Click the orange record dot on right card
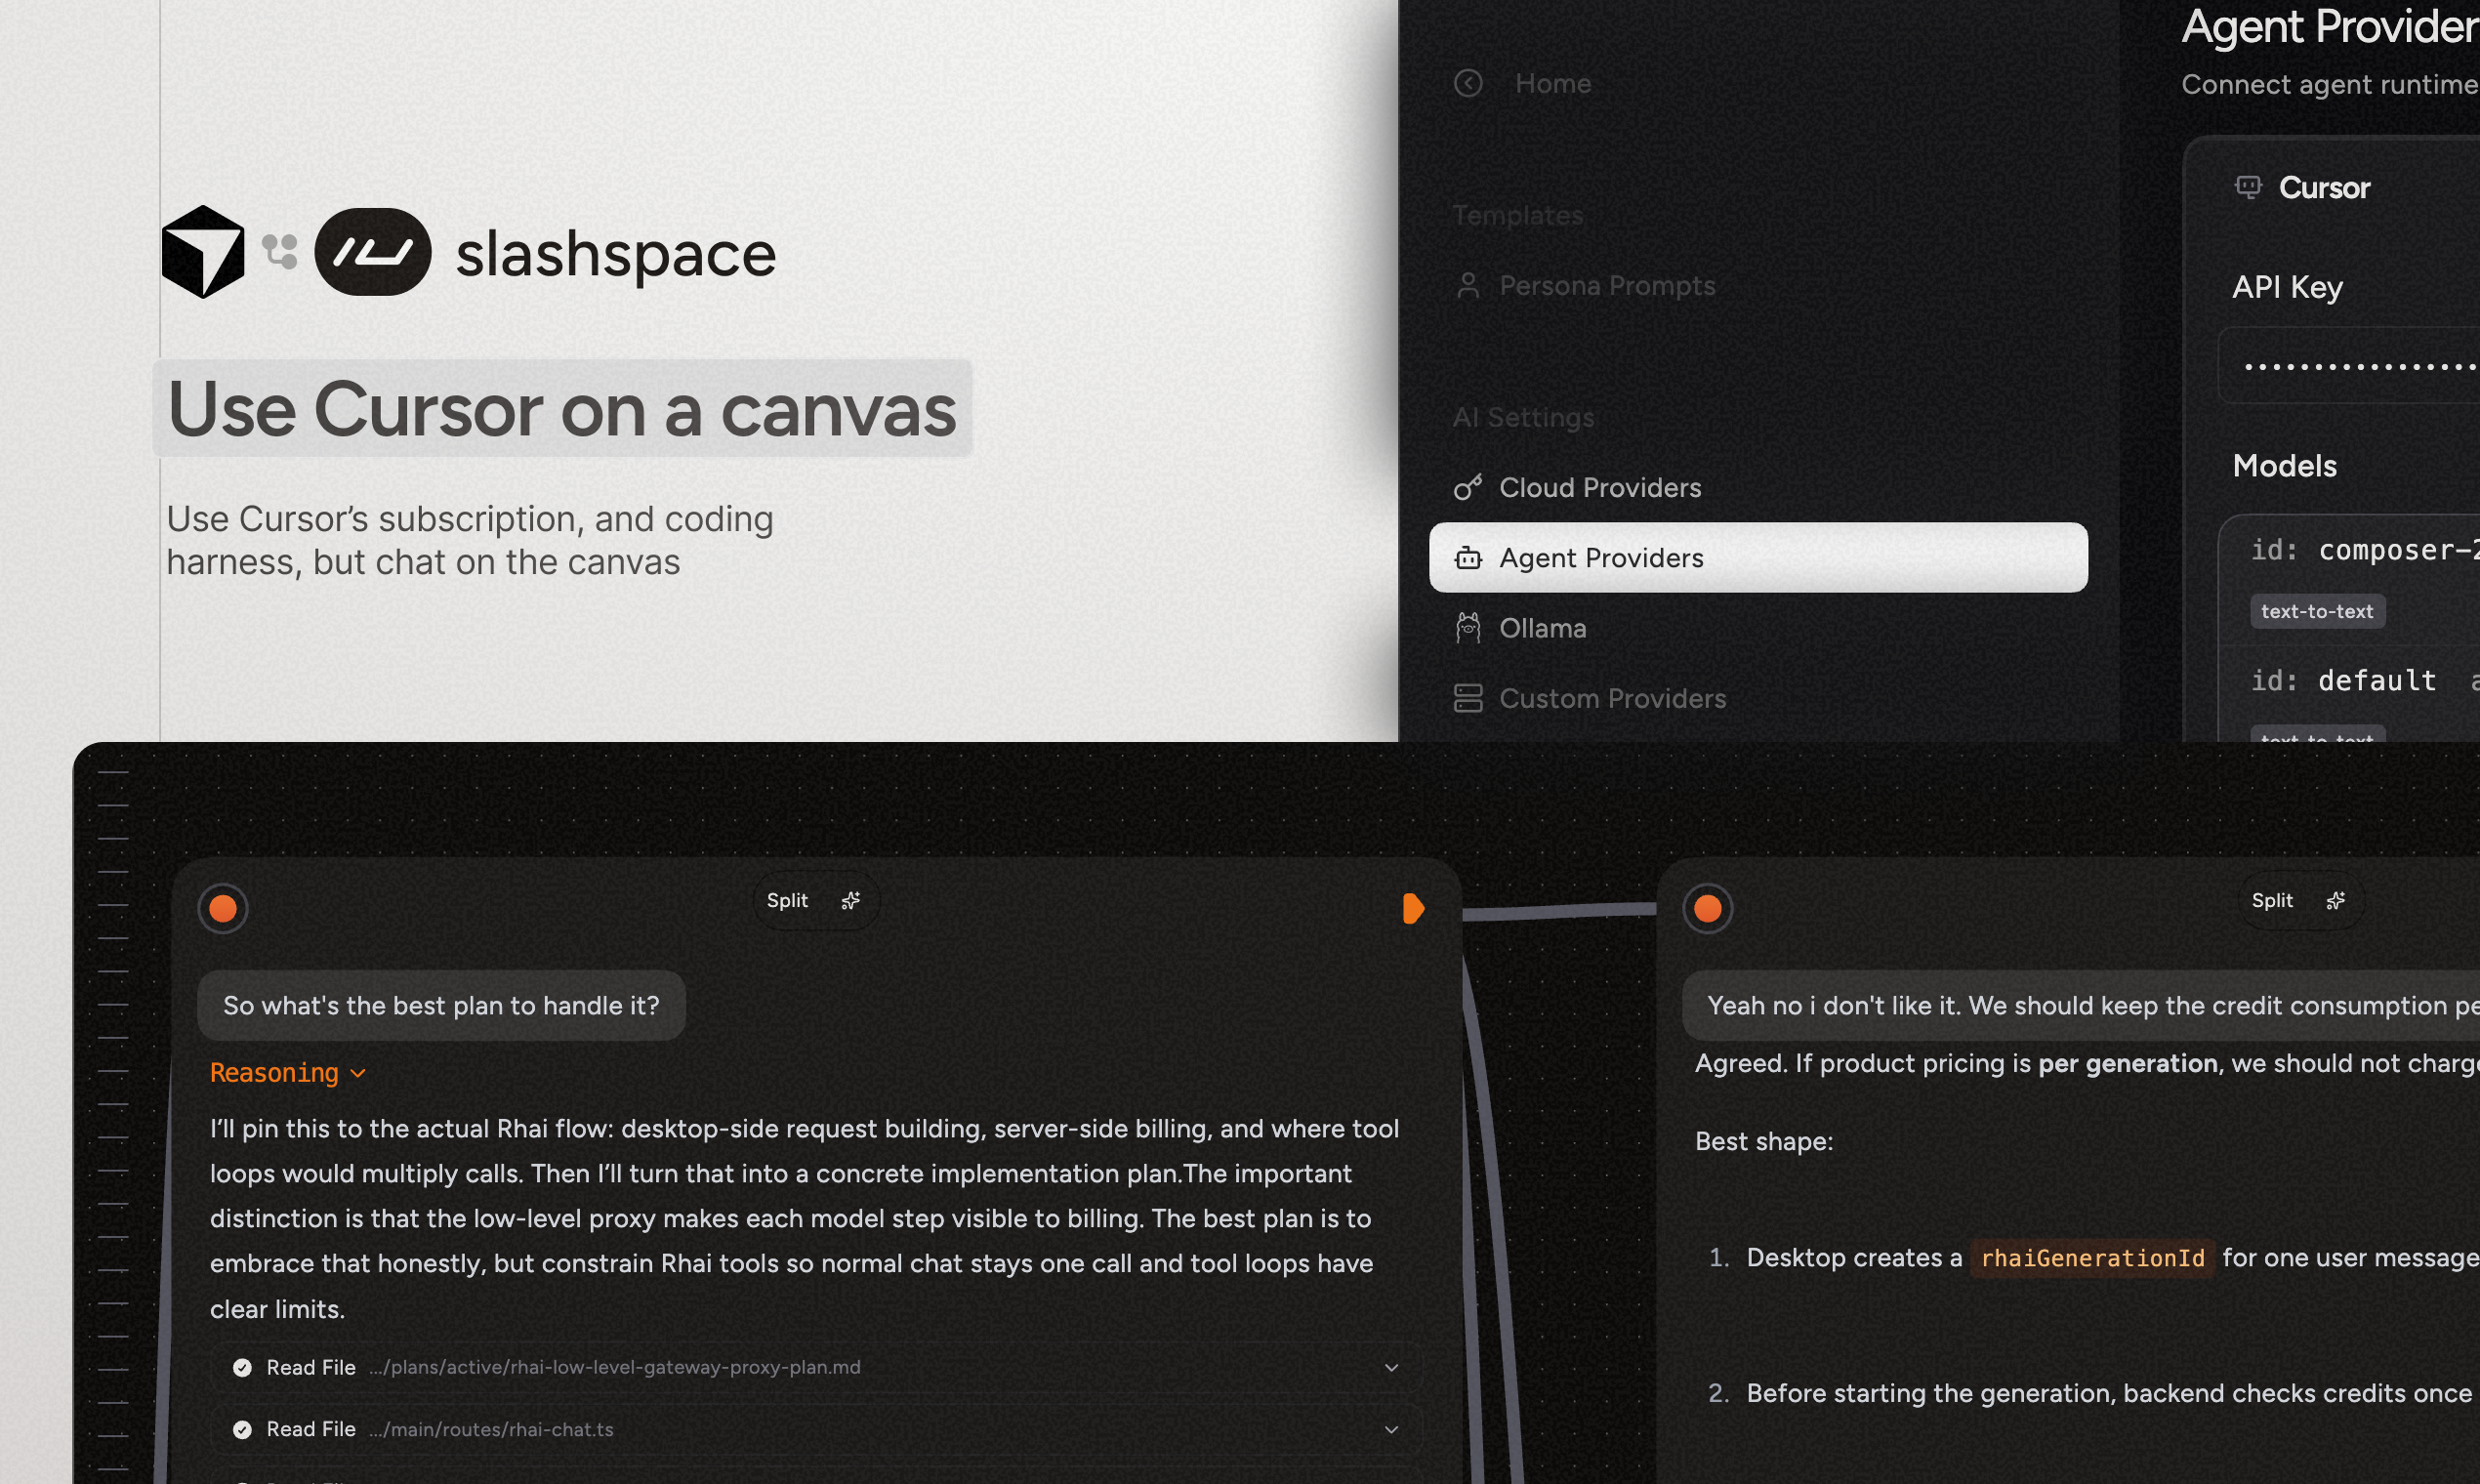Image resolution: width=2480 pixels, height=1484 pixels. pos(1707,908)
